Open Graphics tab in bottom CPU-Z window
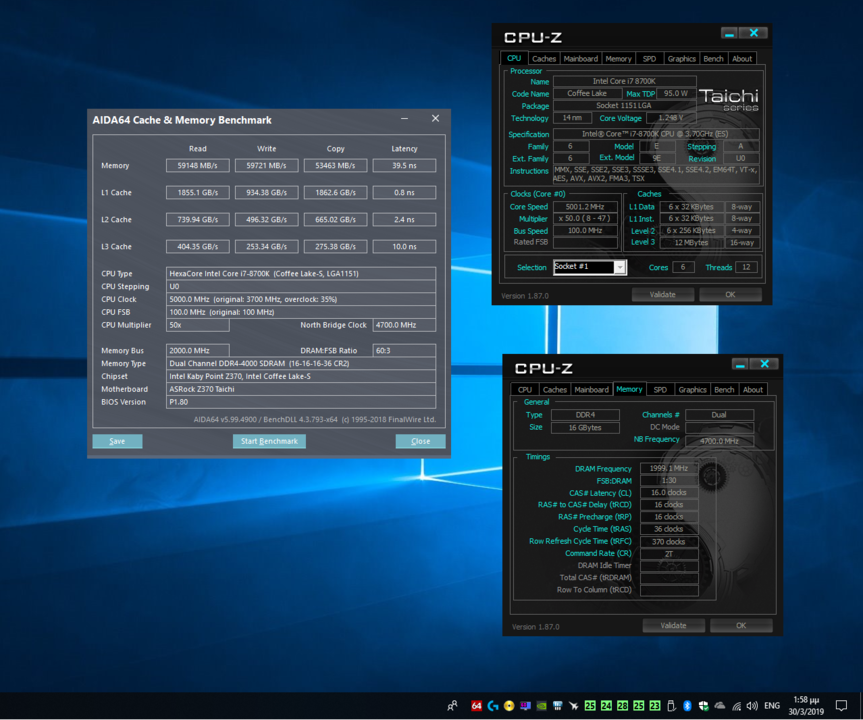Screen dimensions: 863x720 [x=692, y=389]
